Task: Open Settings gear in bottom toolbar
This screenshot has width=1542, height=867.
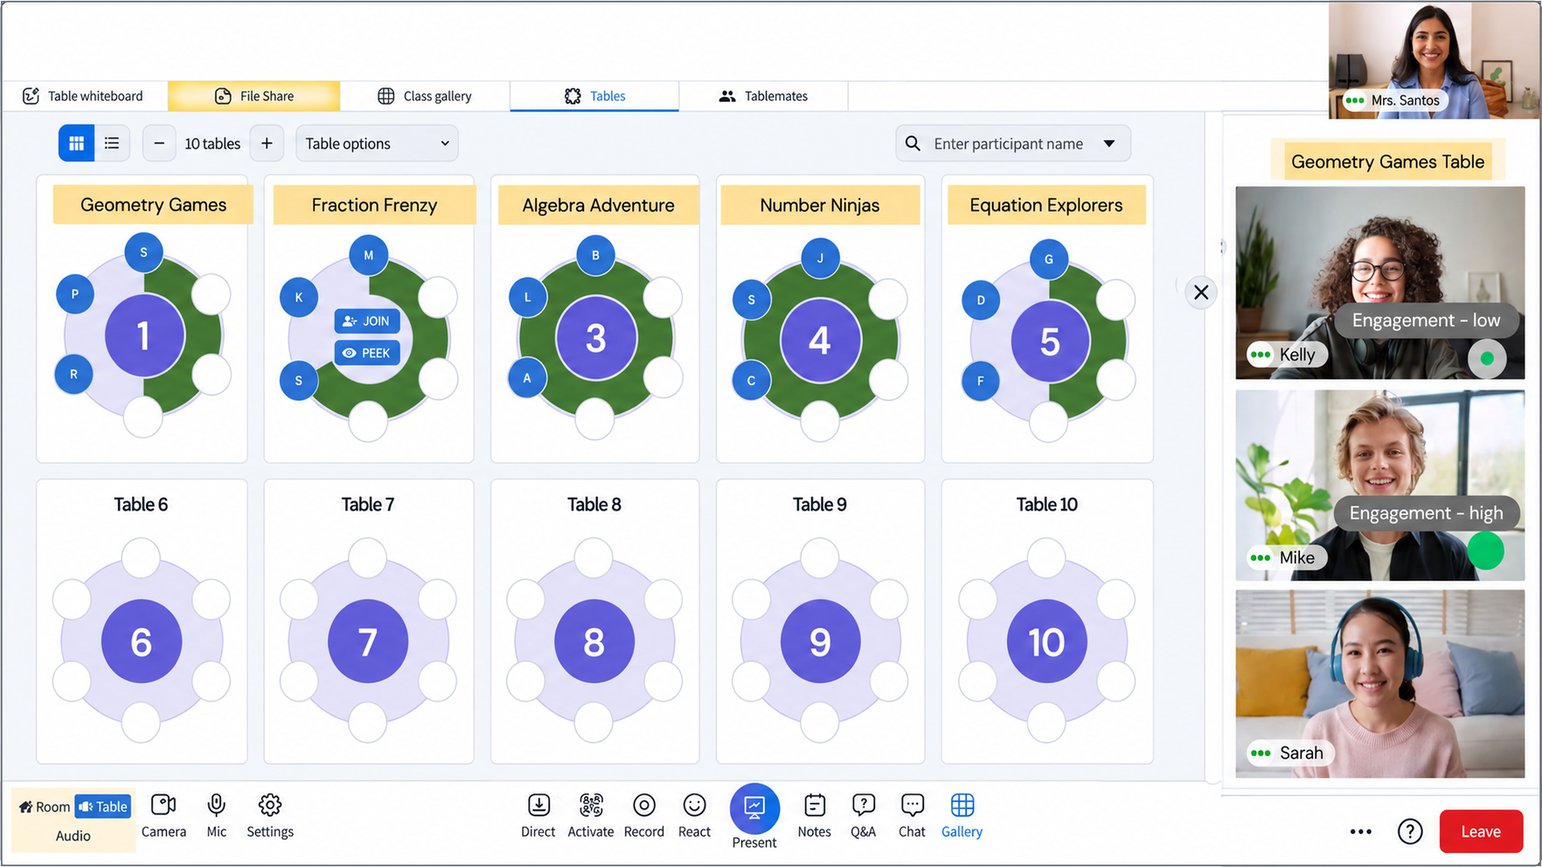Action: click(x=270, y=805)
